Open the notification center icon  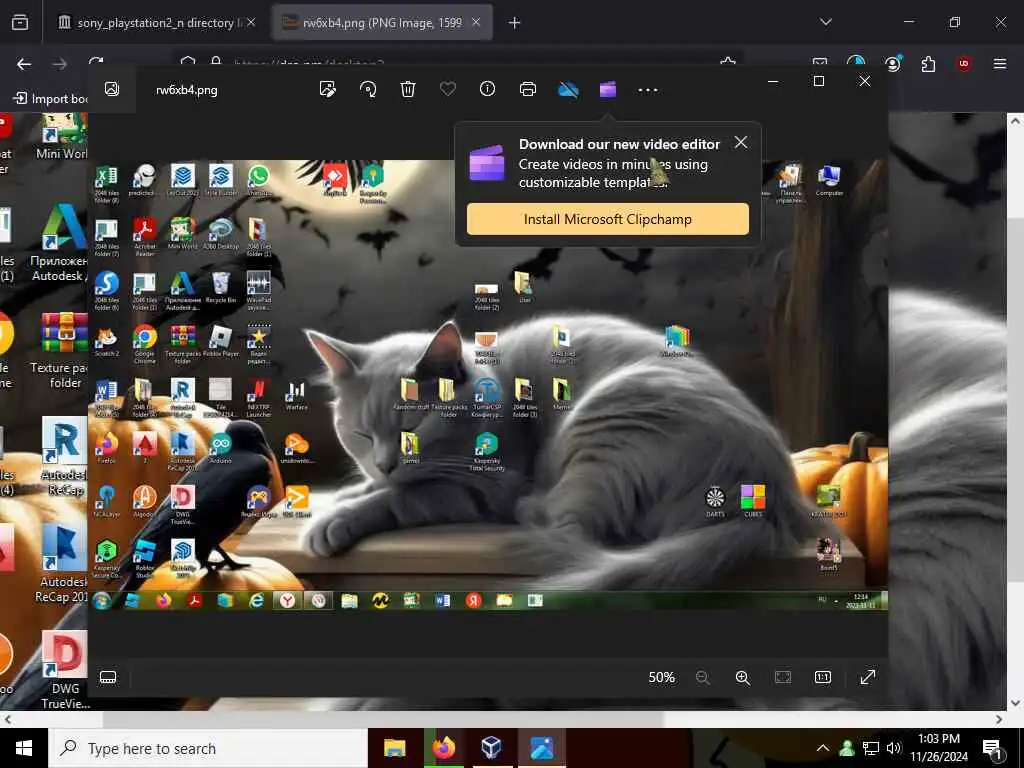click(x=992, y=749)
